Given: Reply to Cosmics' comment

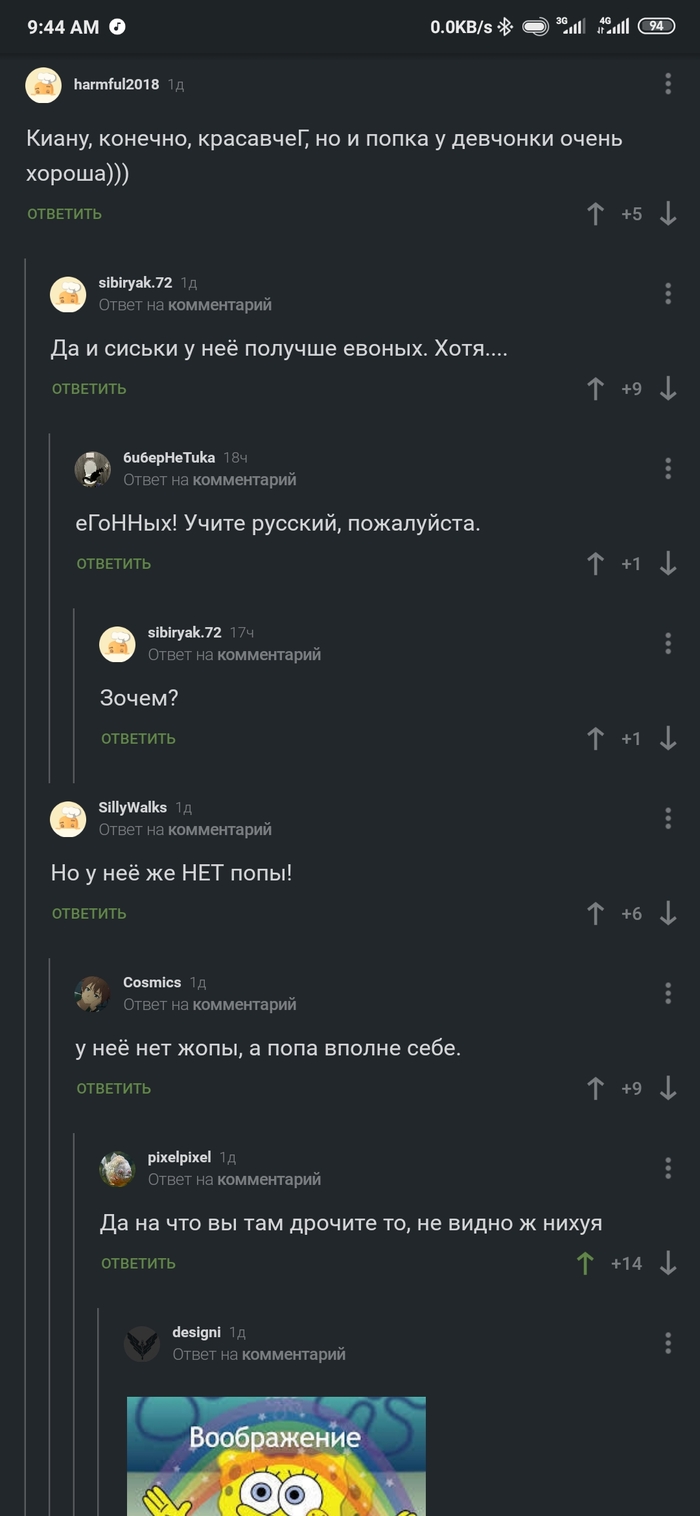Looking at the screenshot, I should 114,1089.
